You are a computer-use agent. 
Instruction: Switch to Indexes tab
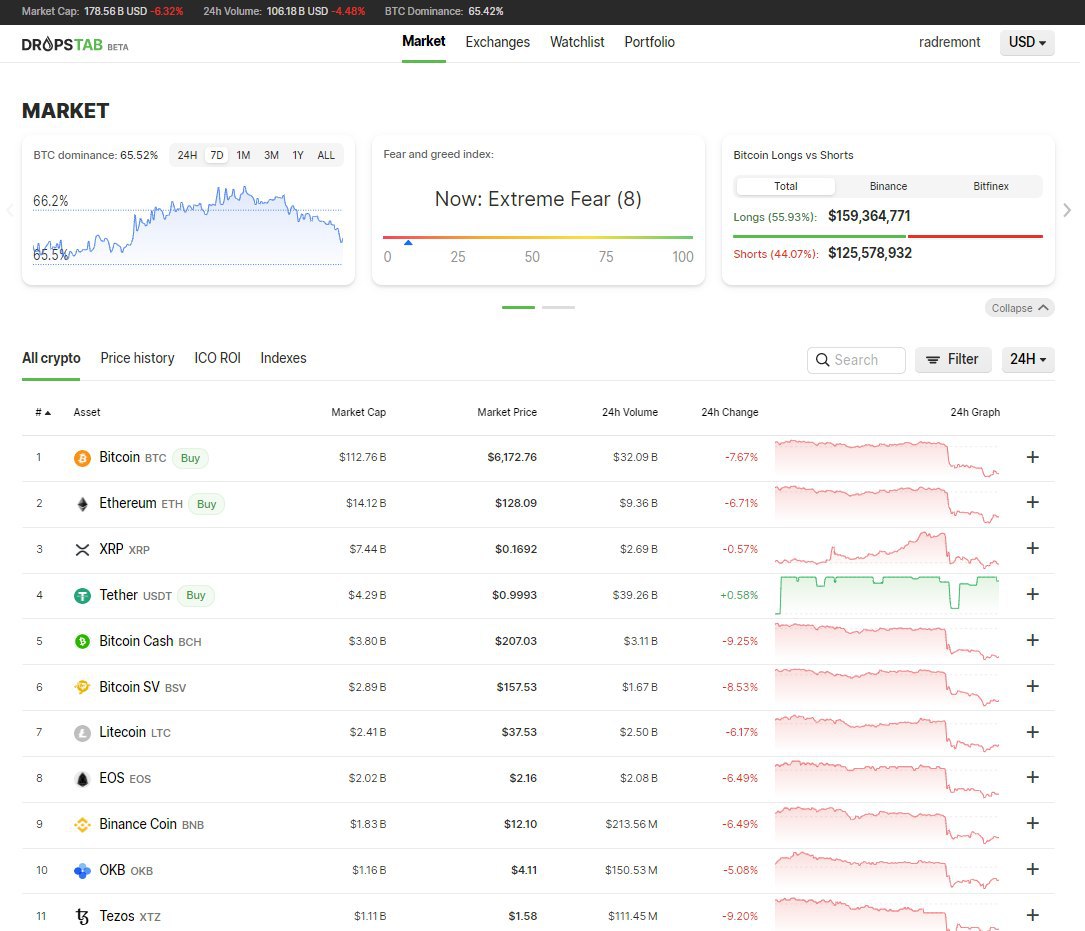[283, 359]
